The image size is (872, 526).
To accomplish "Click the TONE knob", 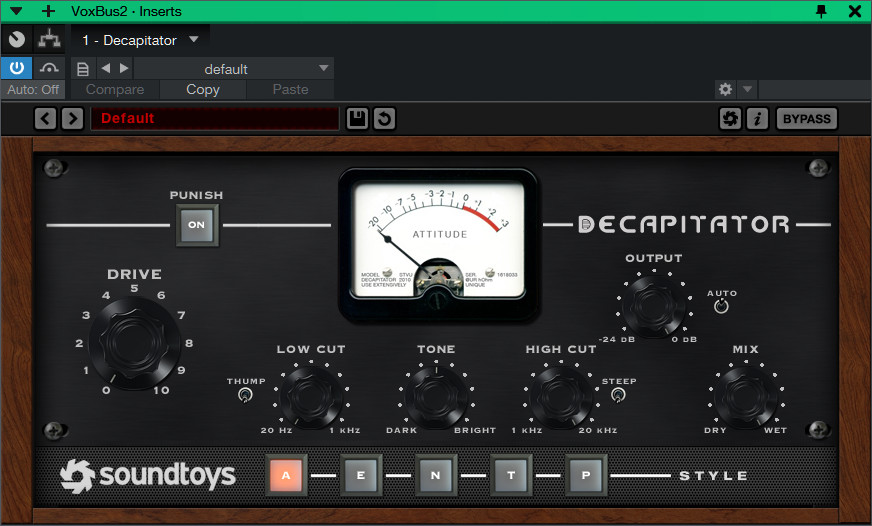I will coord(436,396).
